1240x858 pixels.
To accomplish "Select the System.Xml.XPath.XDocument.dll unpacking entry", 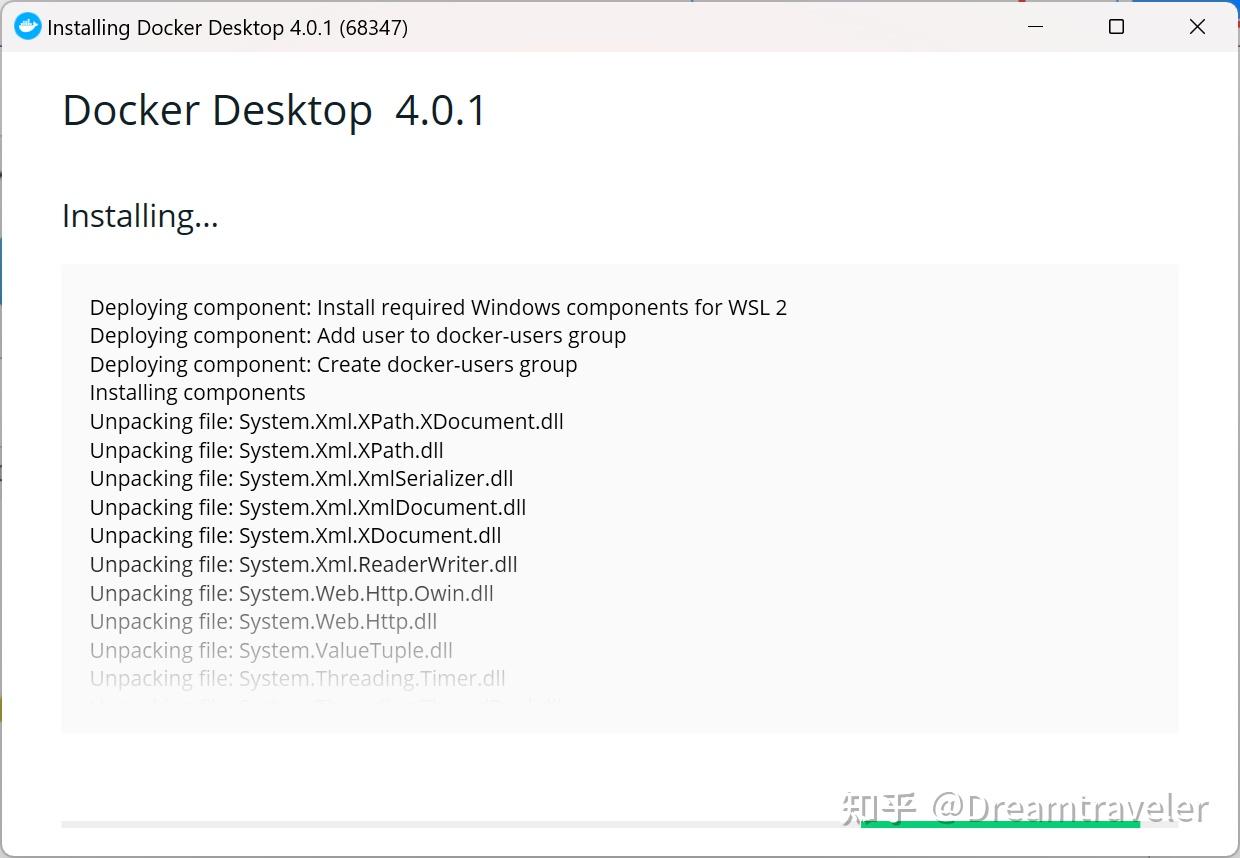I will (x=326, y=421).
